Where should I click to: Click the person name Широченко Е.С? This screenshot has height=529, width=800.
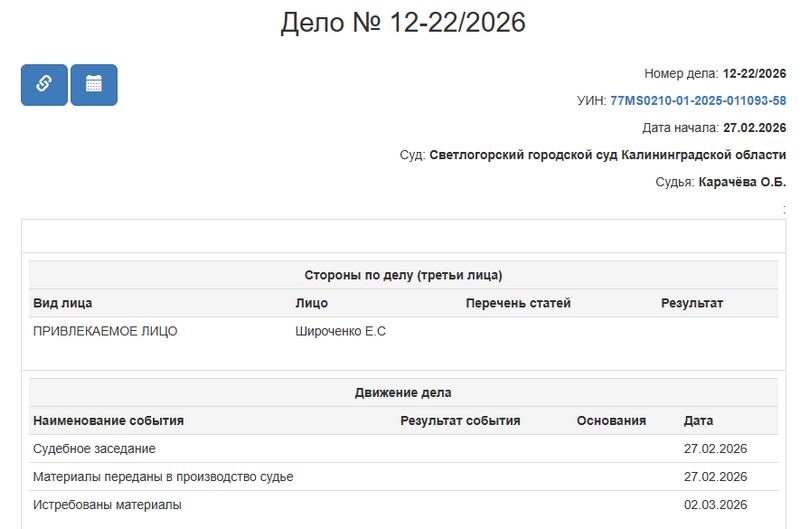tap(340, 331)
